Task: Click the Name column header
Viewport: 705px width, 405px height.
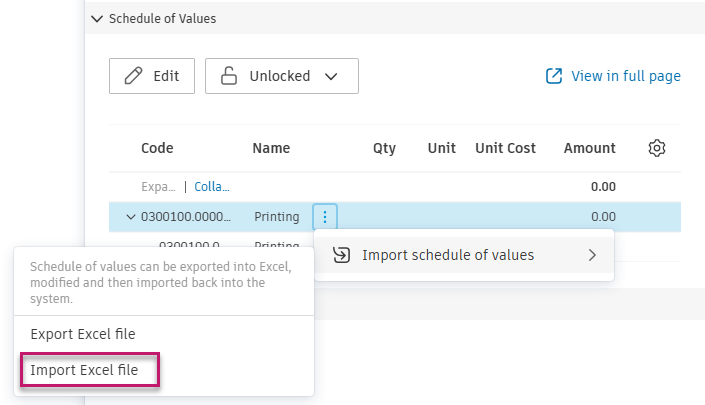Action: 271,148
